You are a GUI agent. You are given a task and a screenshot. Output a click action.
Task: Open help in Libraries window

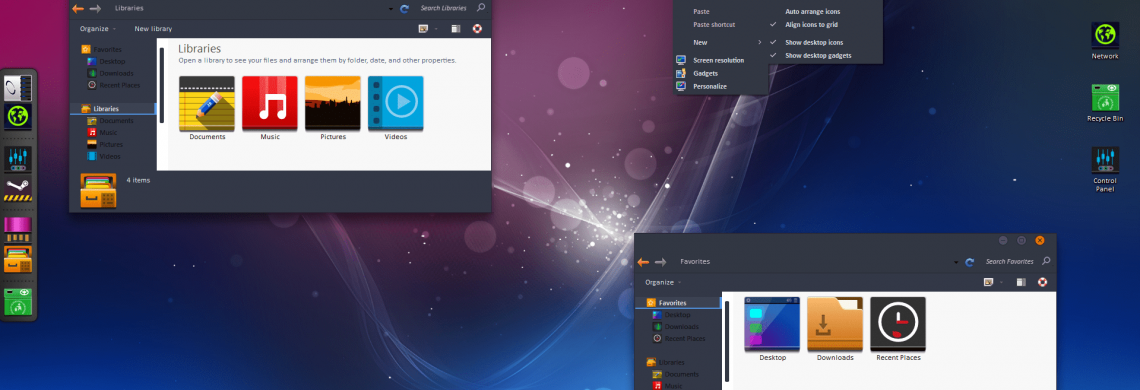click(478, 29)
